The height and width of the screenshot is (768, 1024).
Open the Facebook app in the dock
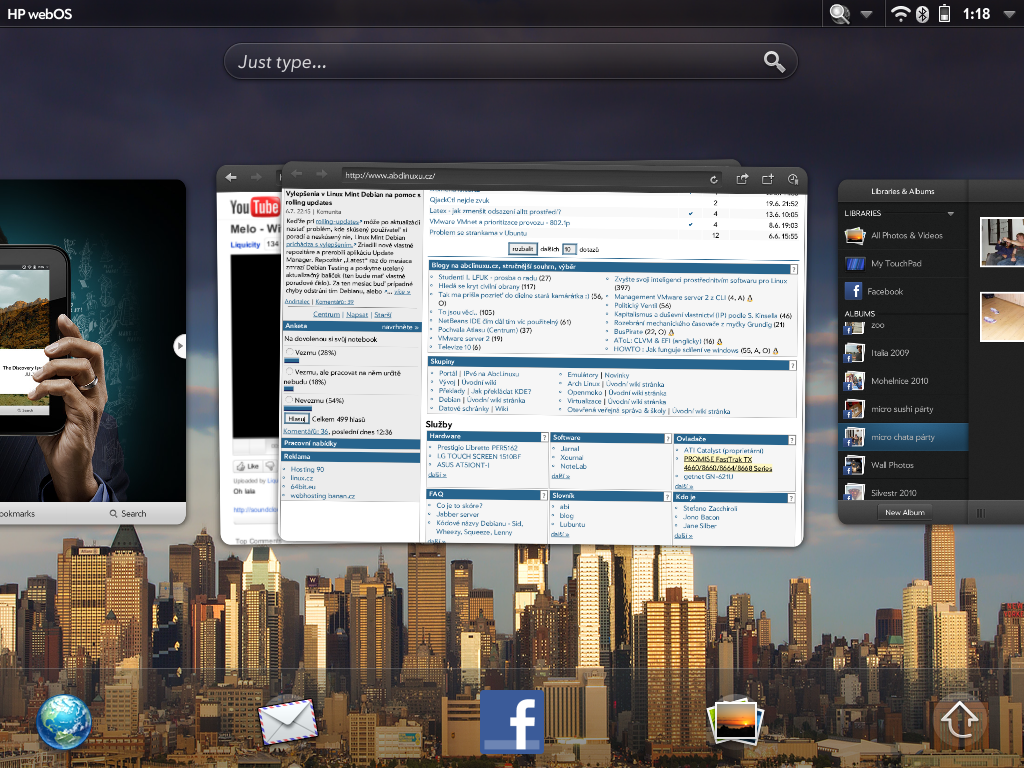[x=511, y=721]
